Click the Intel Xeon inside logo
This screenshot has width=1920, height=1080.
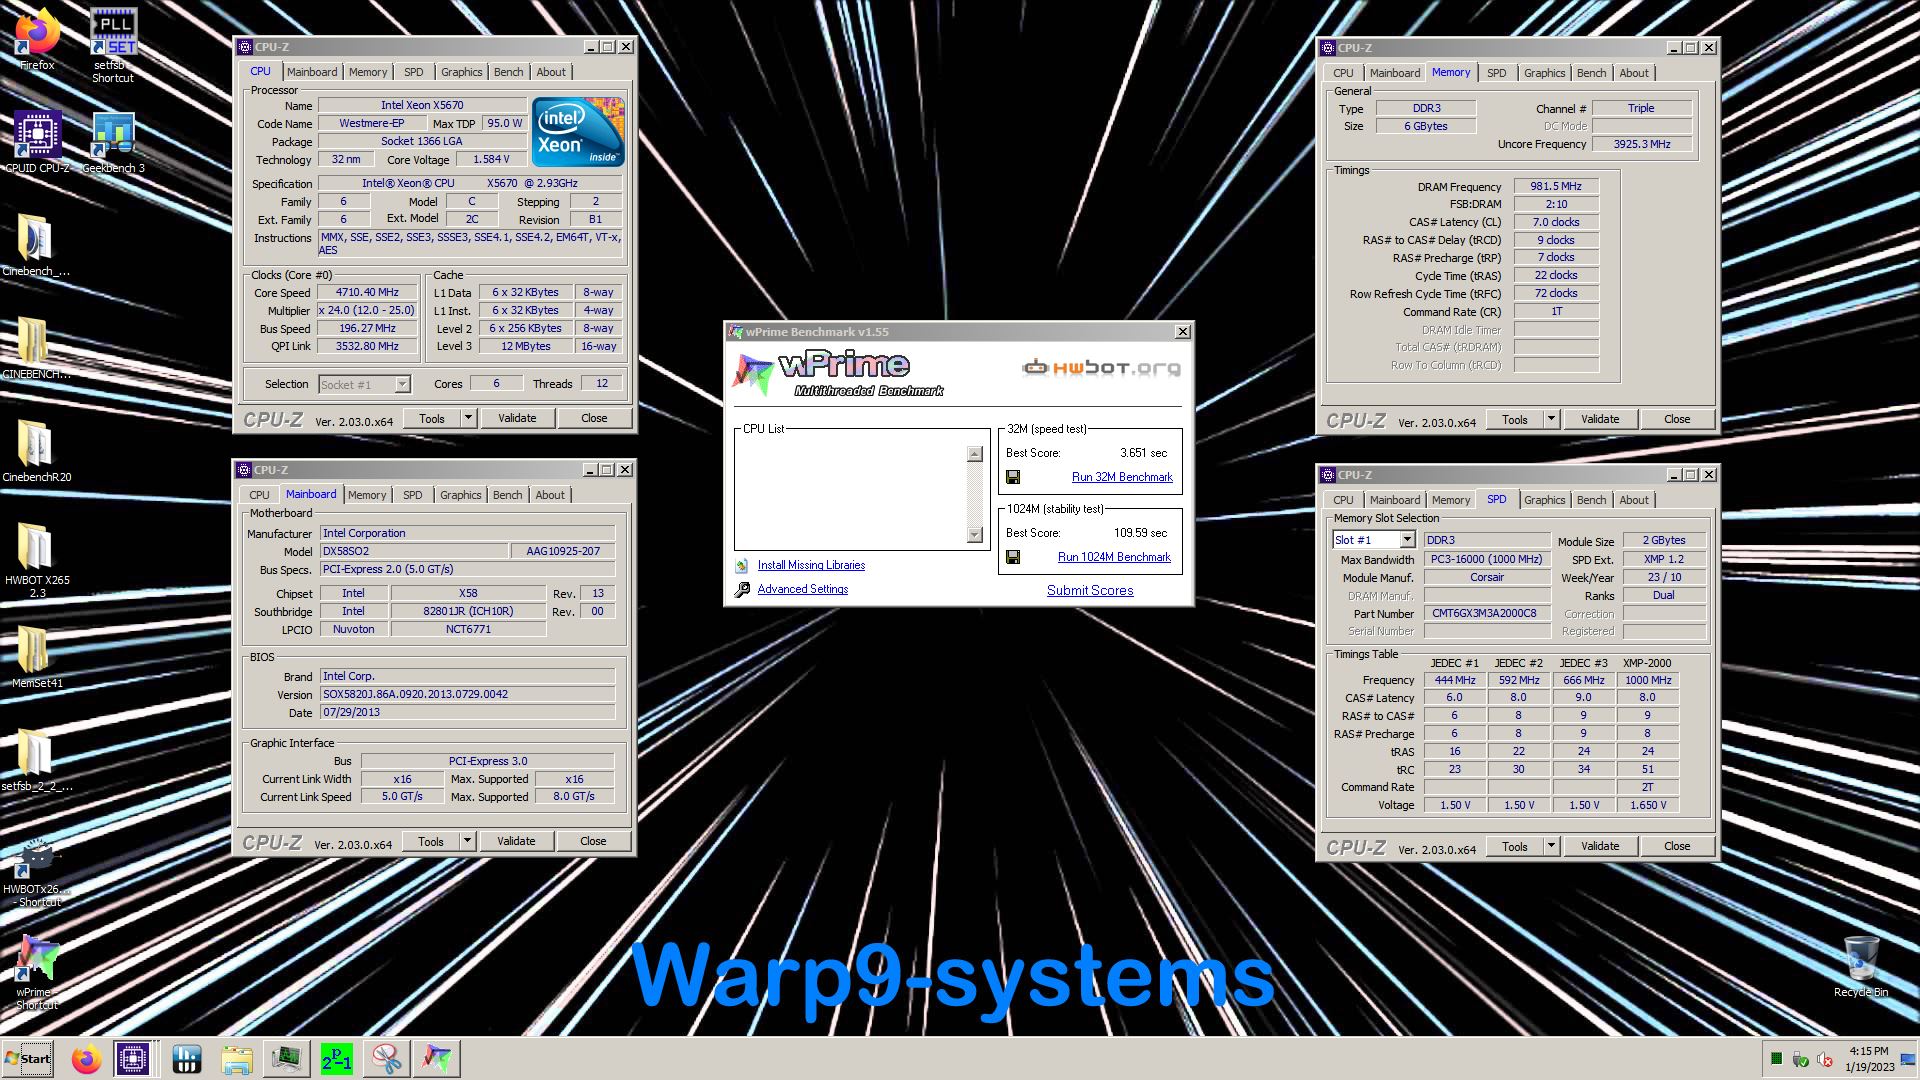point(578,131)
